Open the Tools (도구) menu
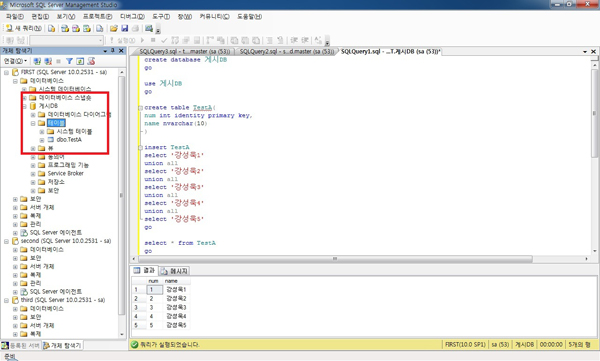The width and height of the screenshot is (600, 361). tap(161, 16)
